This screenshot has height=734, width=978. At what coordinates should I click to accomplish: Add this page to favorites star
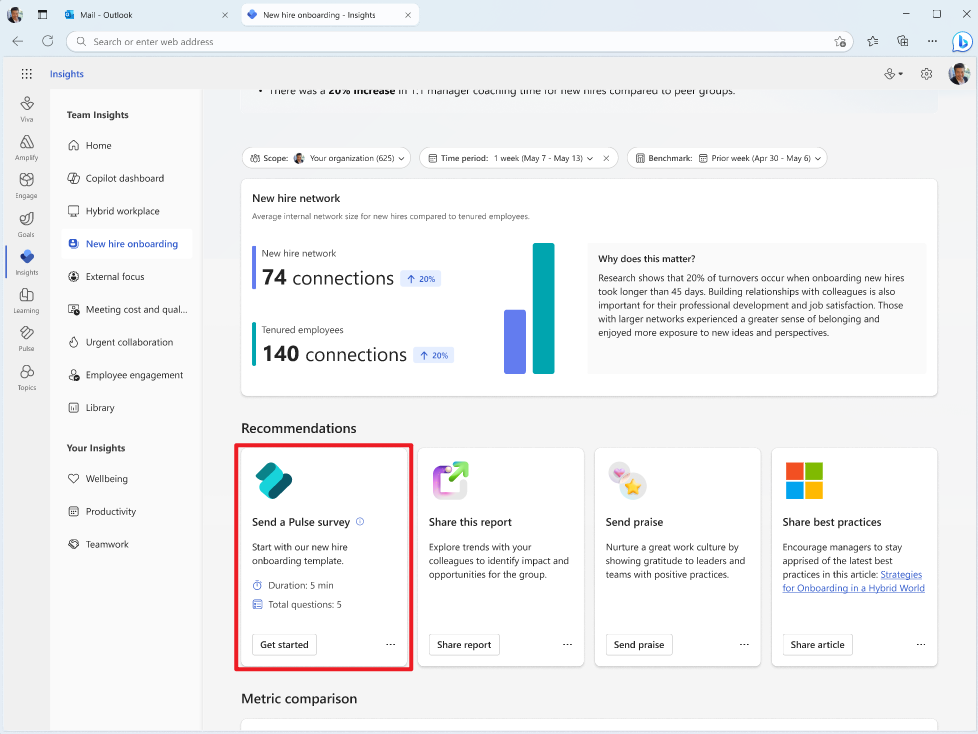[x=840, y=42]
